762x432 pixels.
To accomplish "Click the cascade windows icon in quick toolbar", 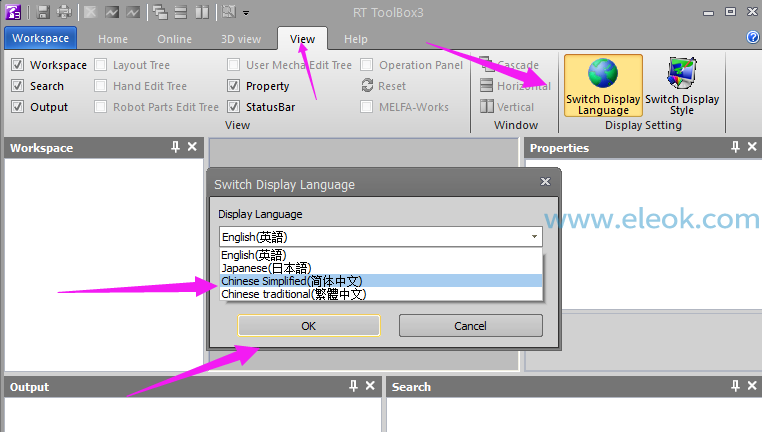I will 160,12.
